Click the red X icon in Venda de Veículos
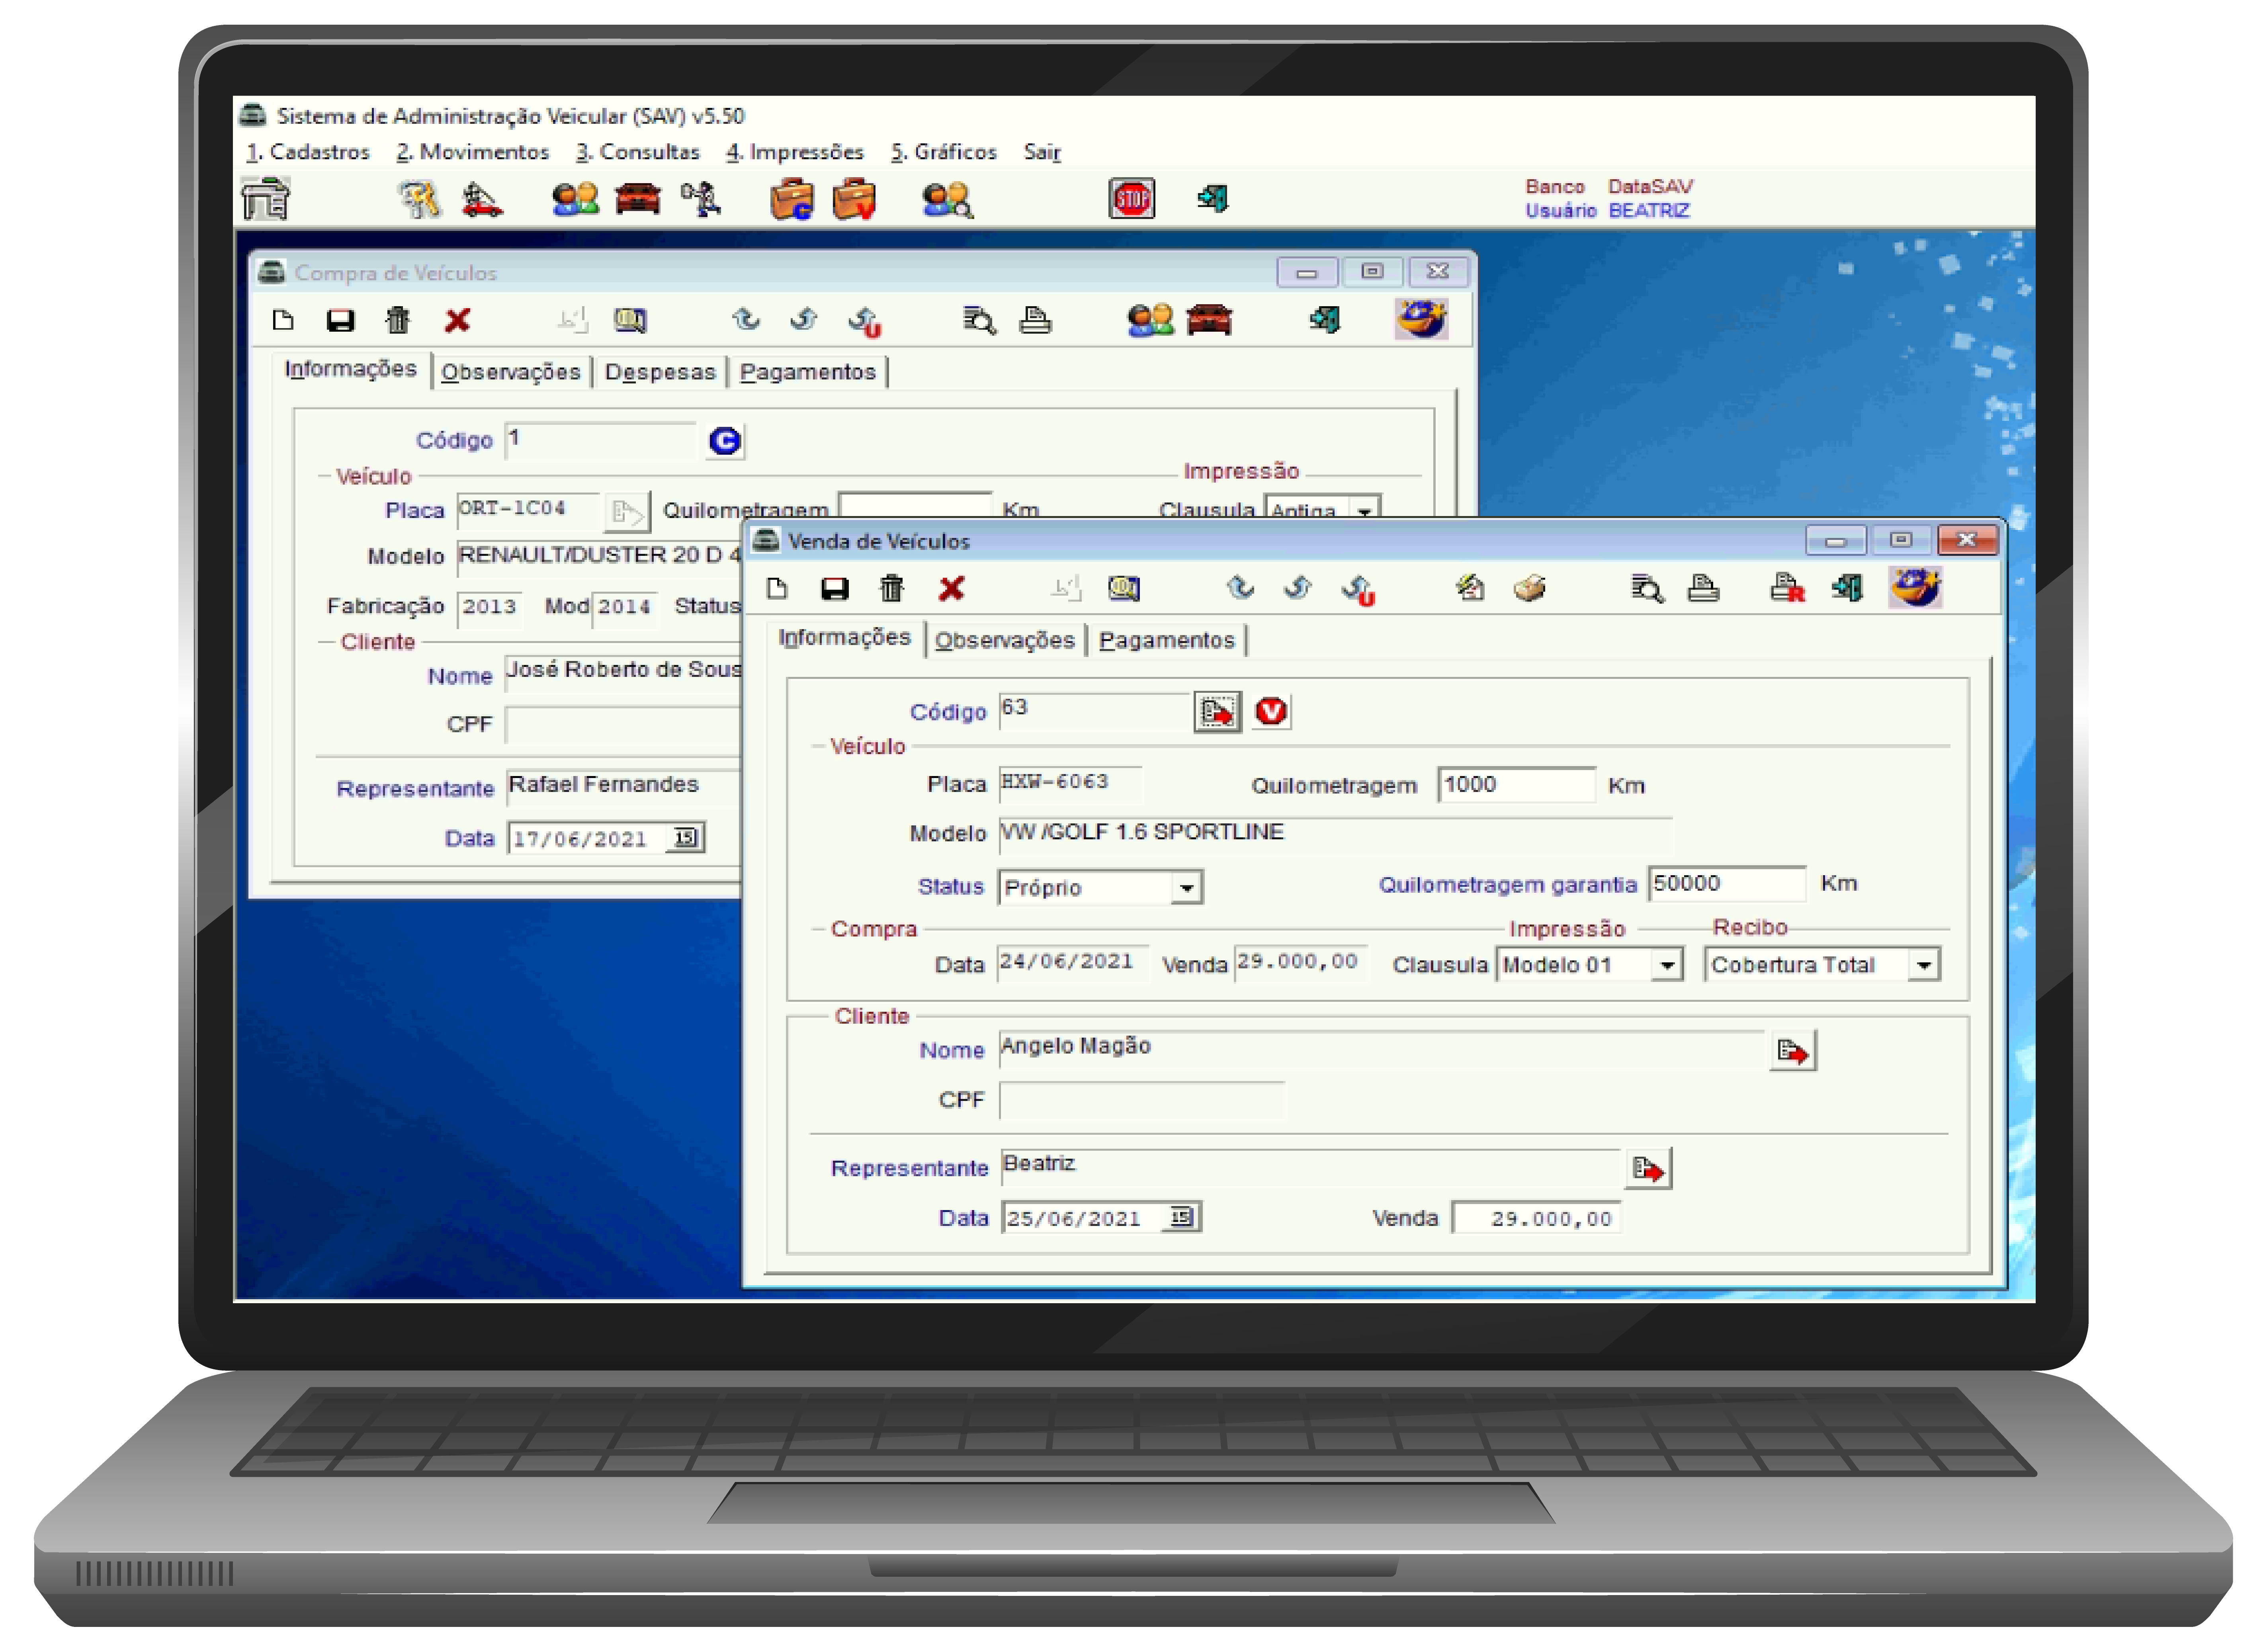Screen dimensions: 2267x1652 click(951, 588)
